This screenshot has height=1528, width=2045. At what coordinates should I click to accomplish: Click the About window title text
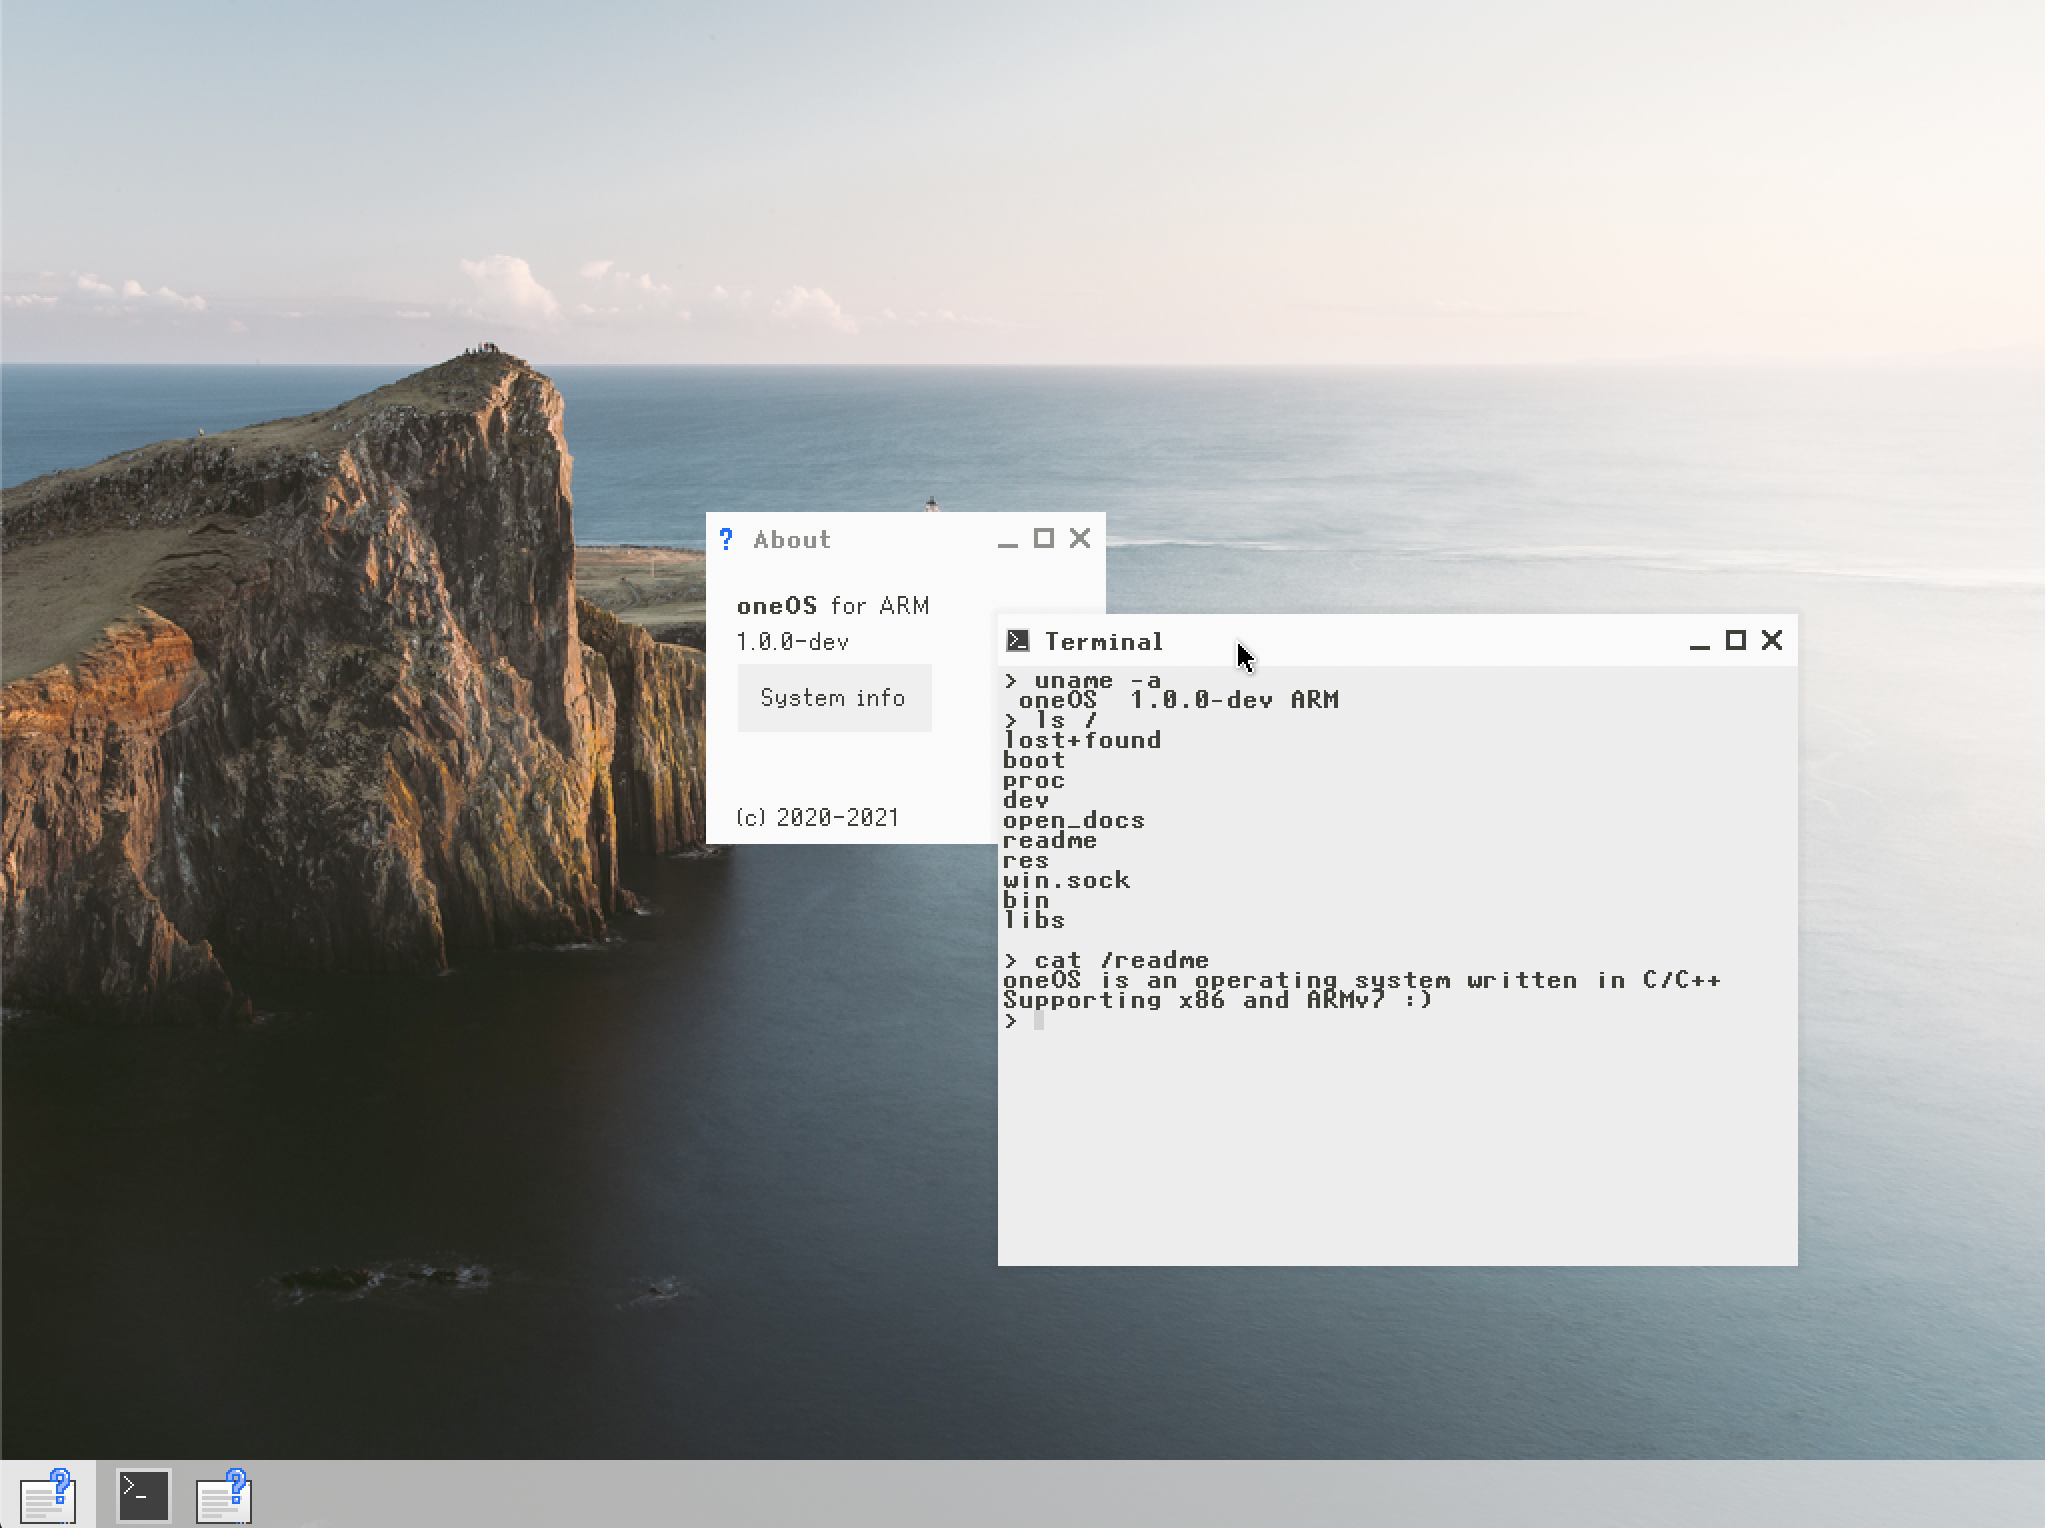tap(792, 540)
